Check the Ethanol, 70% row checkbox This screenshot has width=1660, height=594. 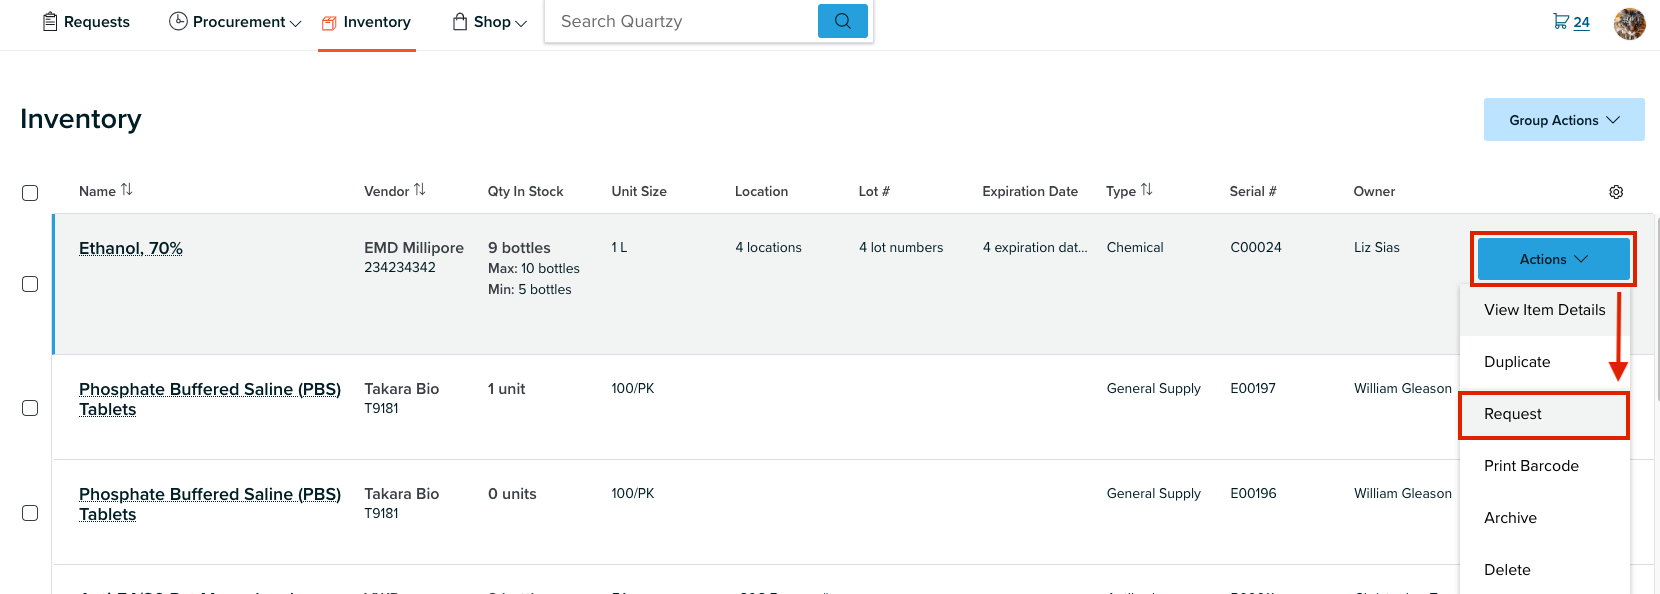(30, 284)
